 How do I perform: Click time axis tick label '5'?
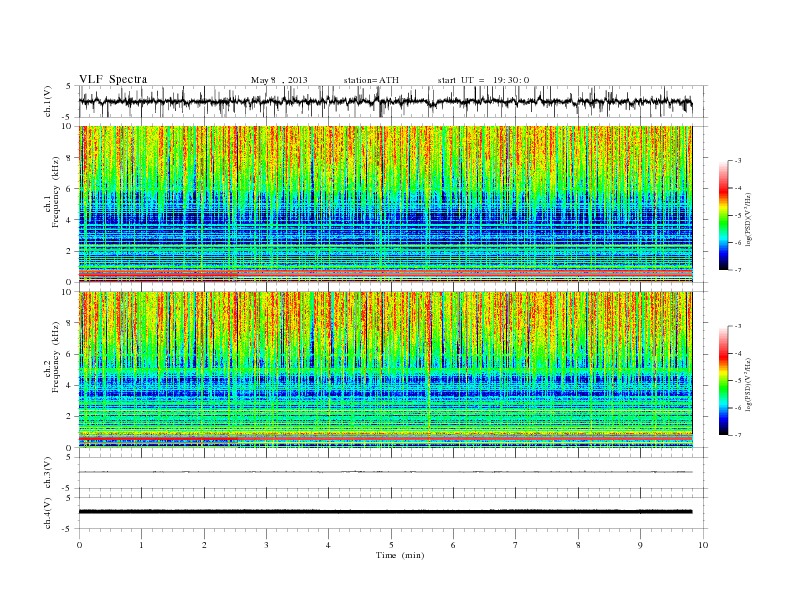(x=391, y=545)
